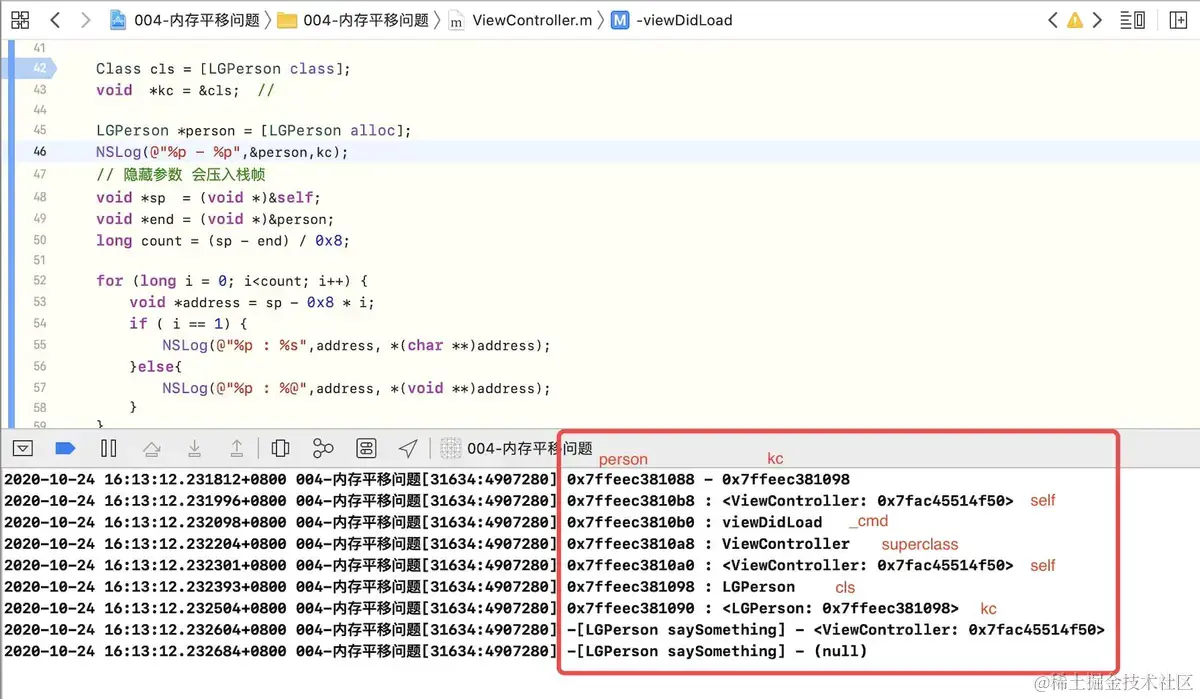Image resolution: width=1200 pixels, height=699 pixels.
Task: Click console line '0x7ffeec381090 : <LGPerson'
Action: pyautogui.click(x=763, y=608)
